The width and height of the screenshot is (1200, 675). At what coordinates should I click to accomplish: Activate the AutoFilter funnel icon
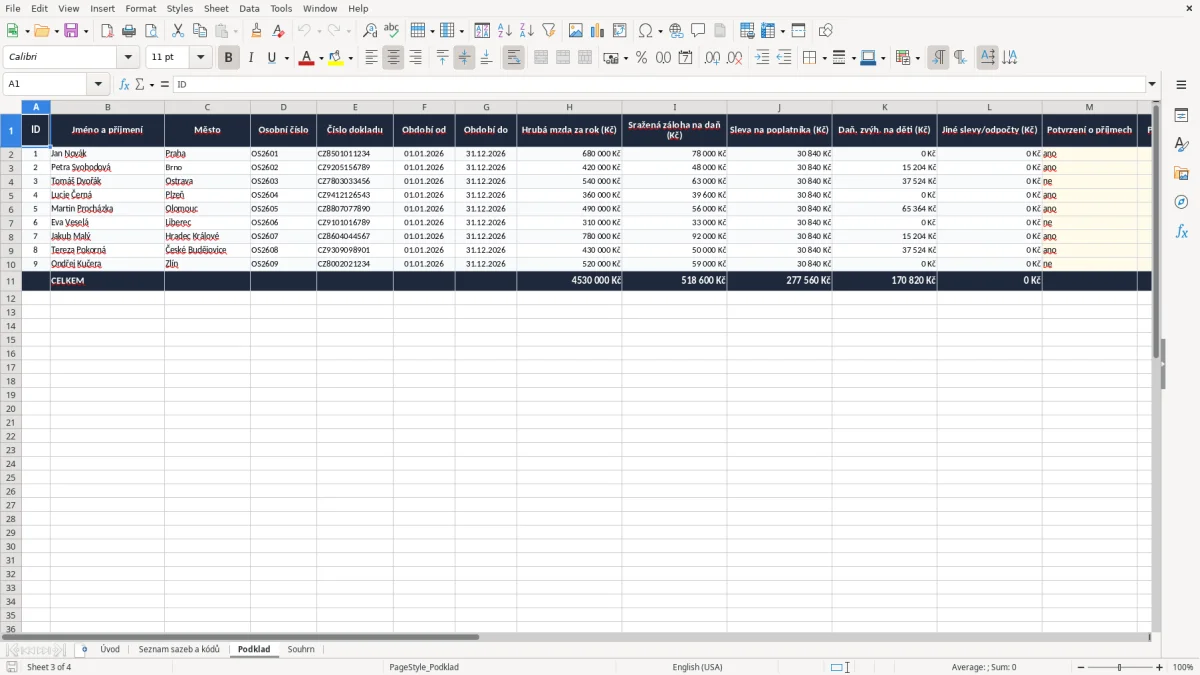[x=548, y=31]
